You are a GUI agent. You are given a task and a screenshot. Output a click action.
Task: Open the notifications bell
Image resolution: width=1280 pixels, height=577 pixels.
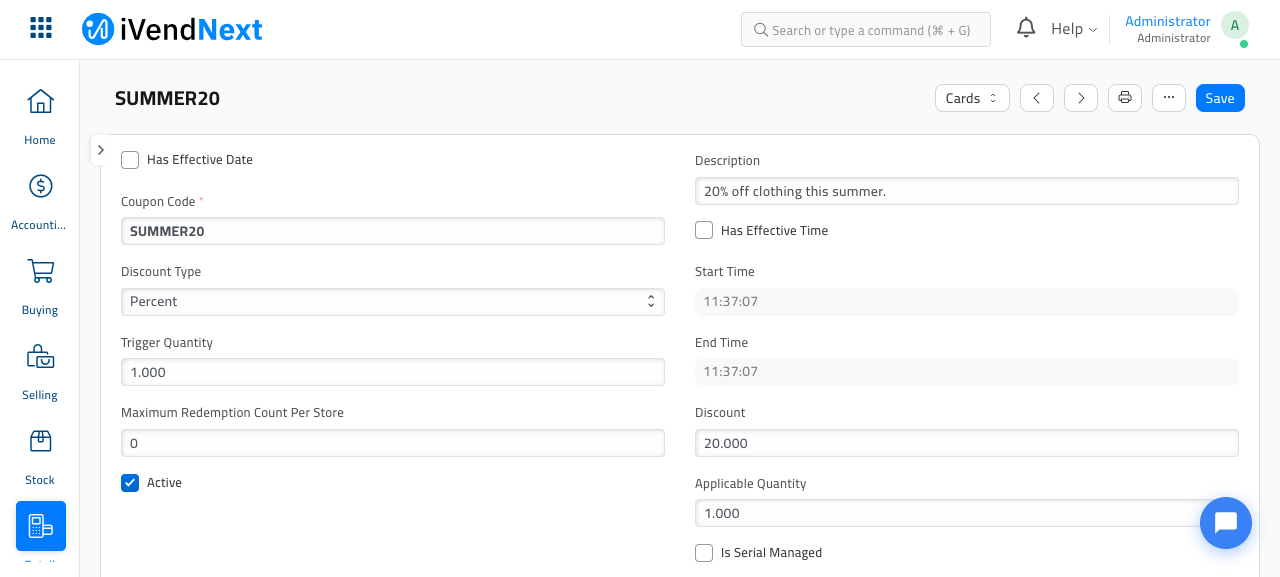click(x=1026, y=28)
